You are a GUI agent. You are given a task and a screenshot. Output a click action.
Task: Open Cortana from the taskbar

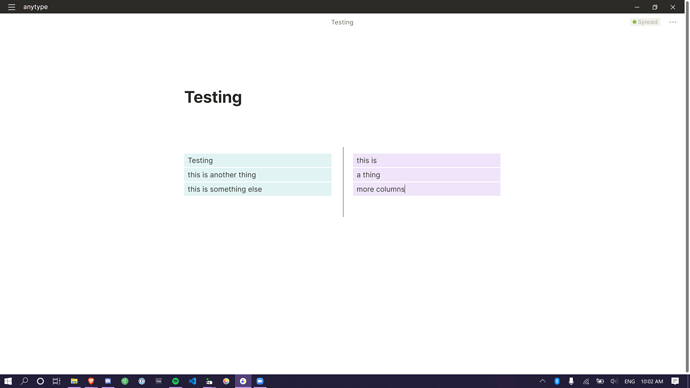coord(40,381)
